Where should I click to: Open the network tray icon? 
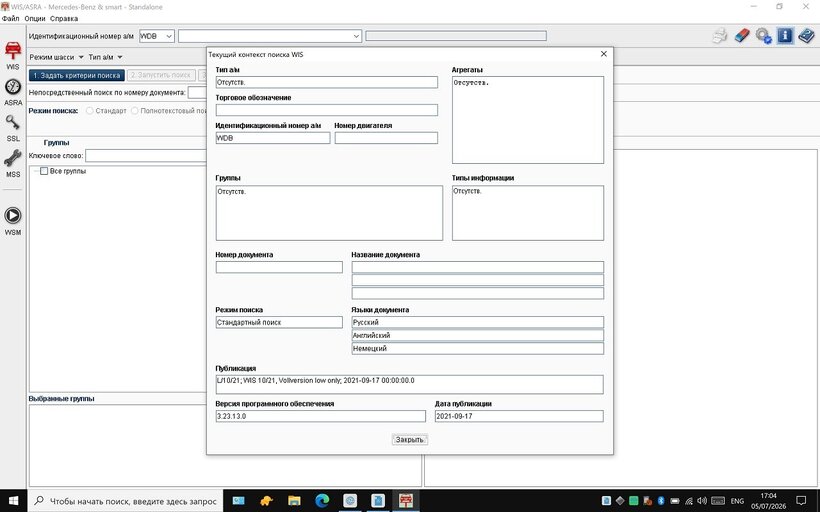point(689,501)
